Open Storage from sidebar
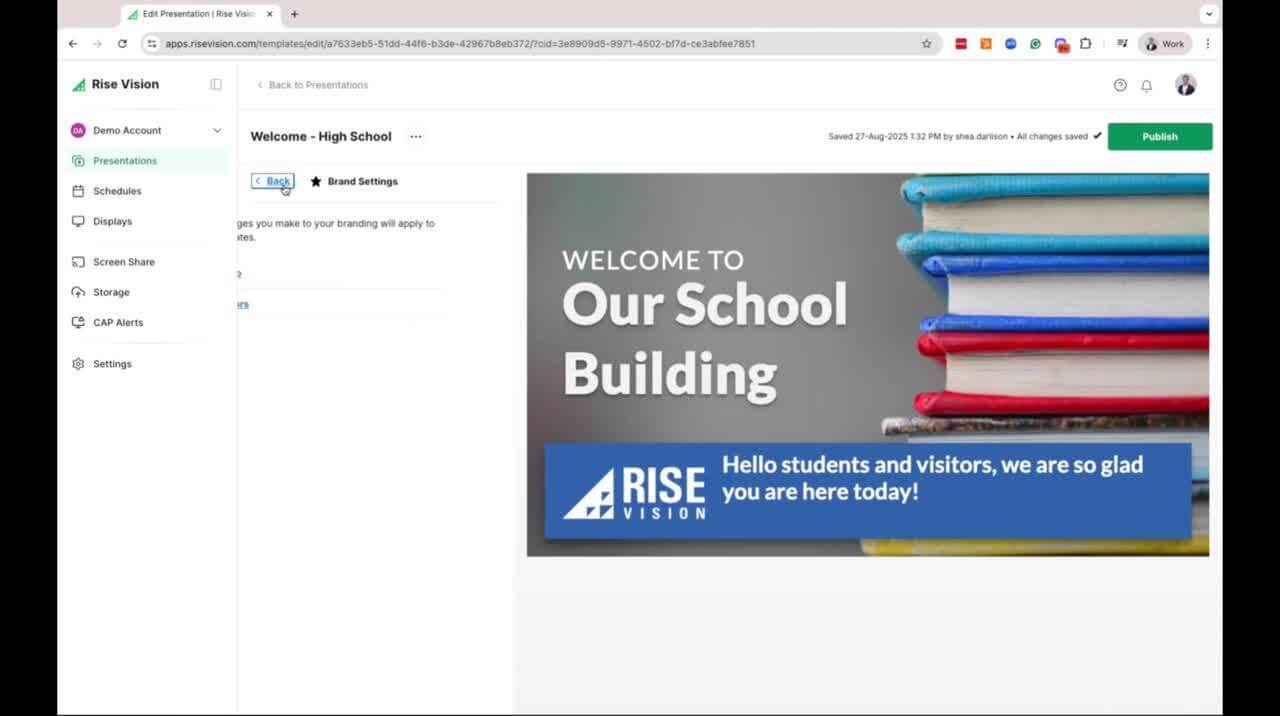Screen dimensions: 1280x716 point(111,292)
